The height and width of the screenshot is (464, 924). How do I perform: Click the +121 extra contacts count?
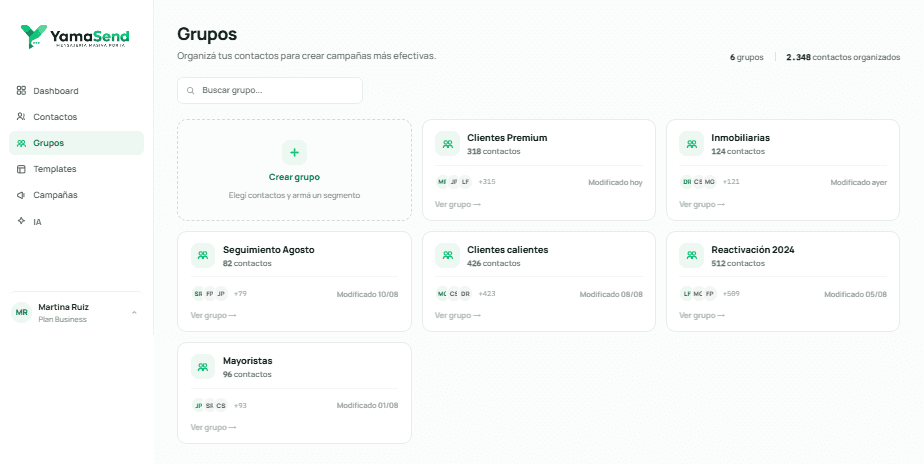731,182
